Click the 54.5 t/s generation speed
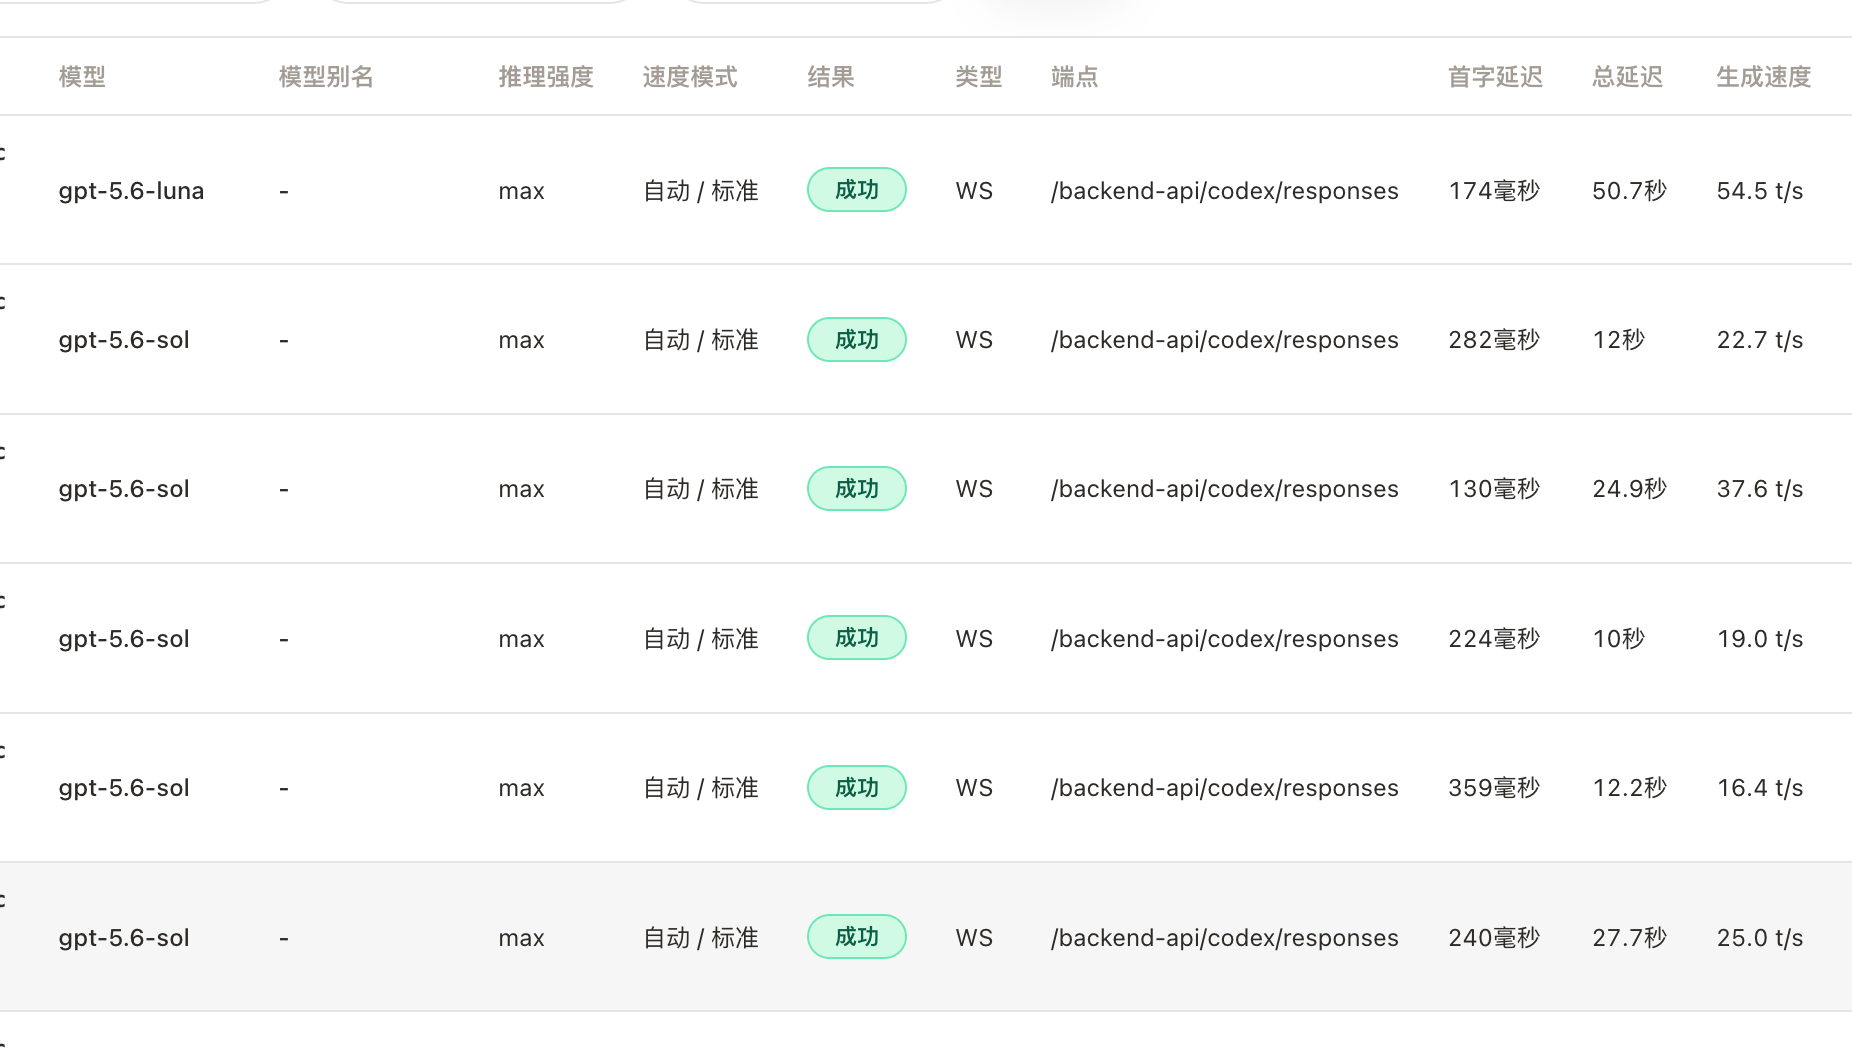Image resolution: width=1852 pixels, height=1048 pixels. [1760, 191]
